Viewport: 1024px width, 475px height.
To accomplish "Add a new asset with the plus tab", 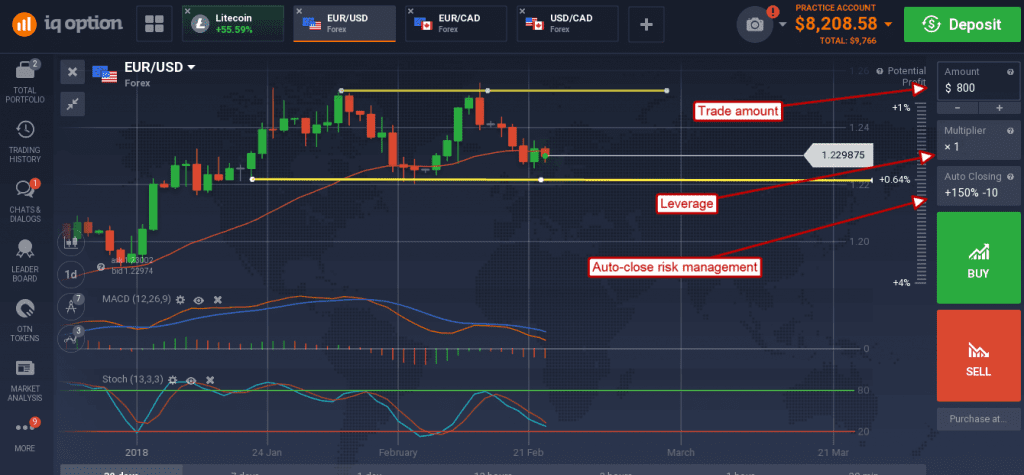I will pos(647,24).
